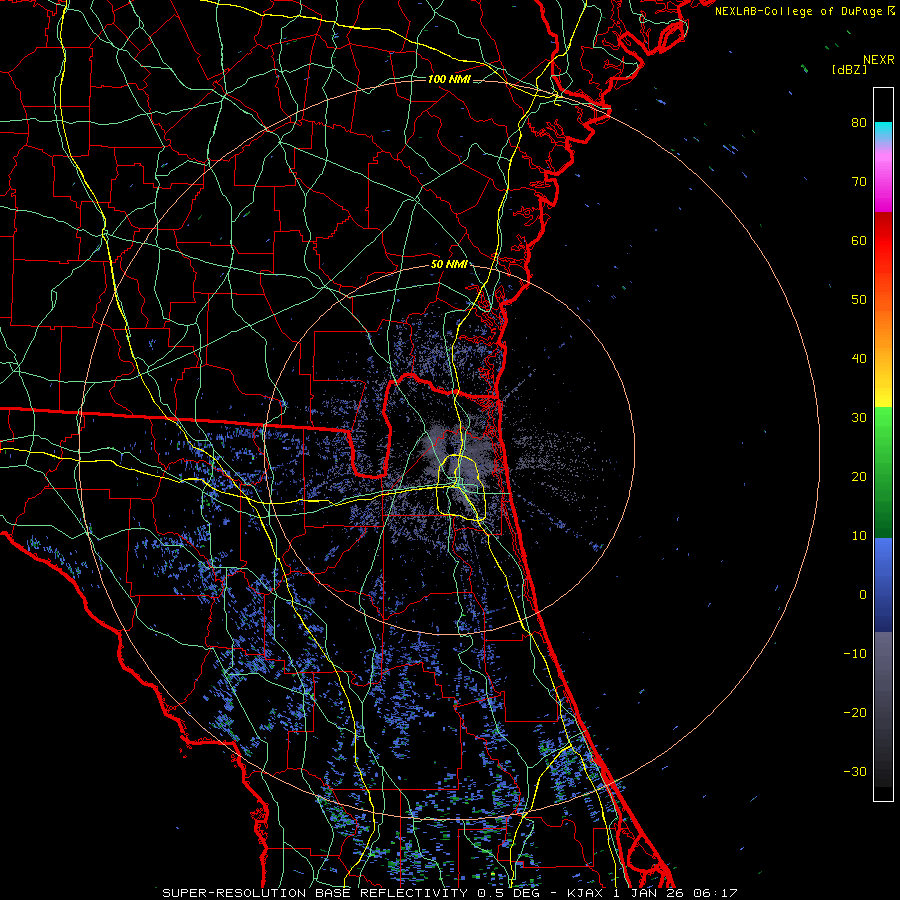Click the yellow segment of the color bar
Viewport: 900px width, 900px height.
(x=883, y=391)
